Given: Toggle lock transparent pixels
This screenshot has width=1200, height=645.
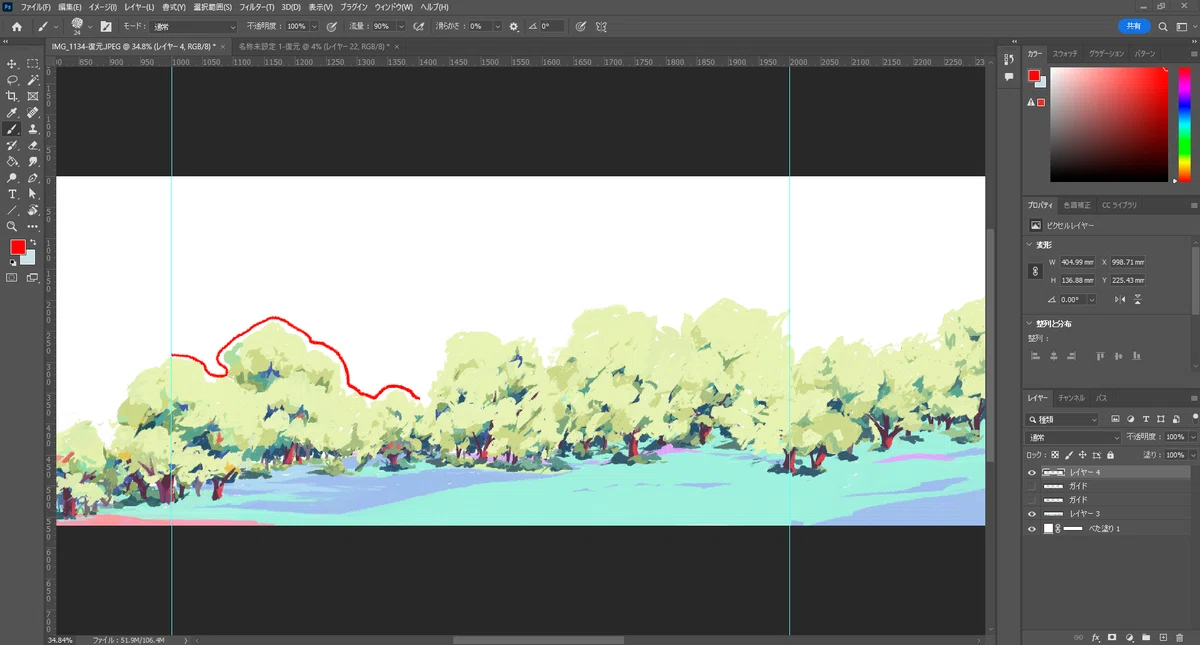Looking at the screenshot, I should pos(1055,455).
